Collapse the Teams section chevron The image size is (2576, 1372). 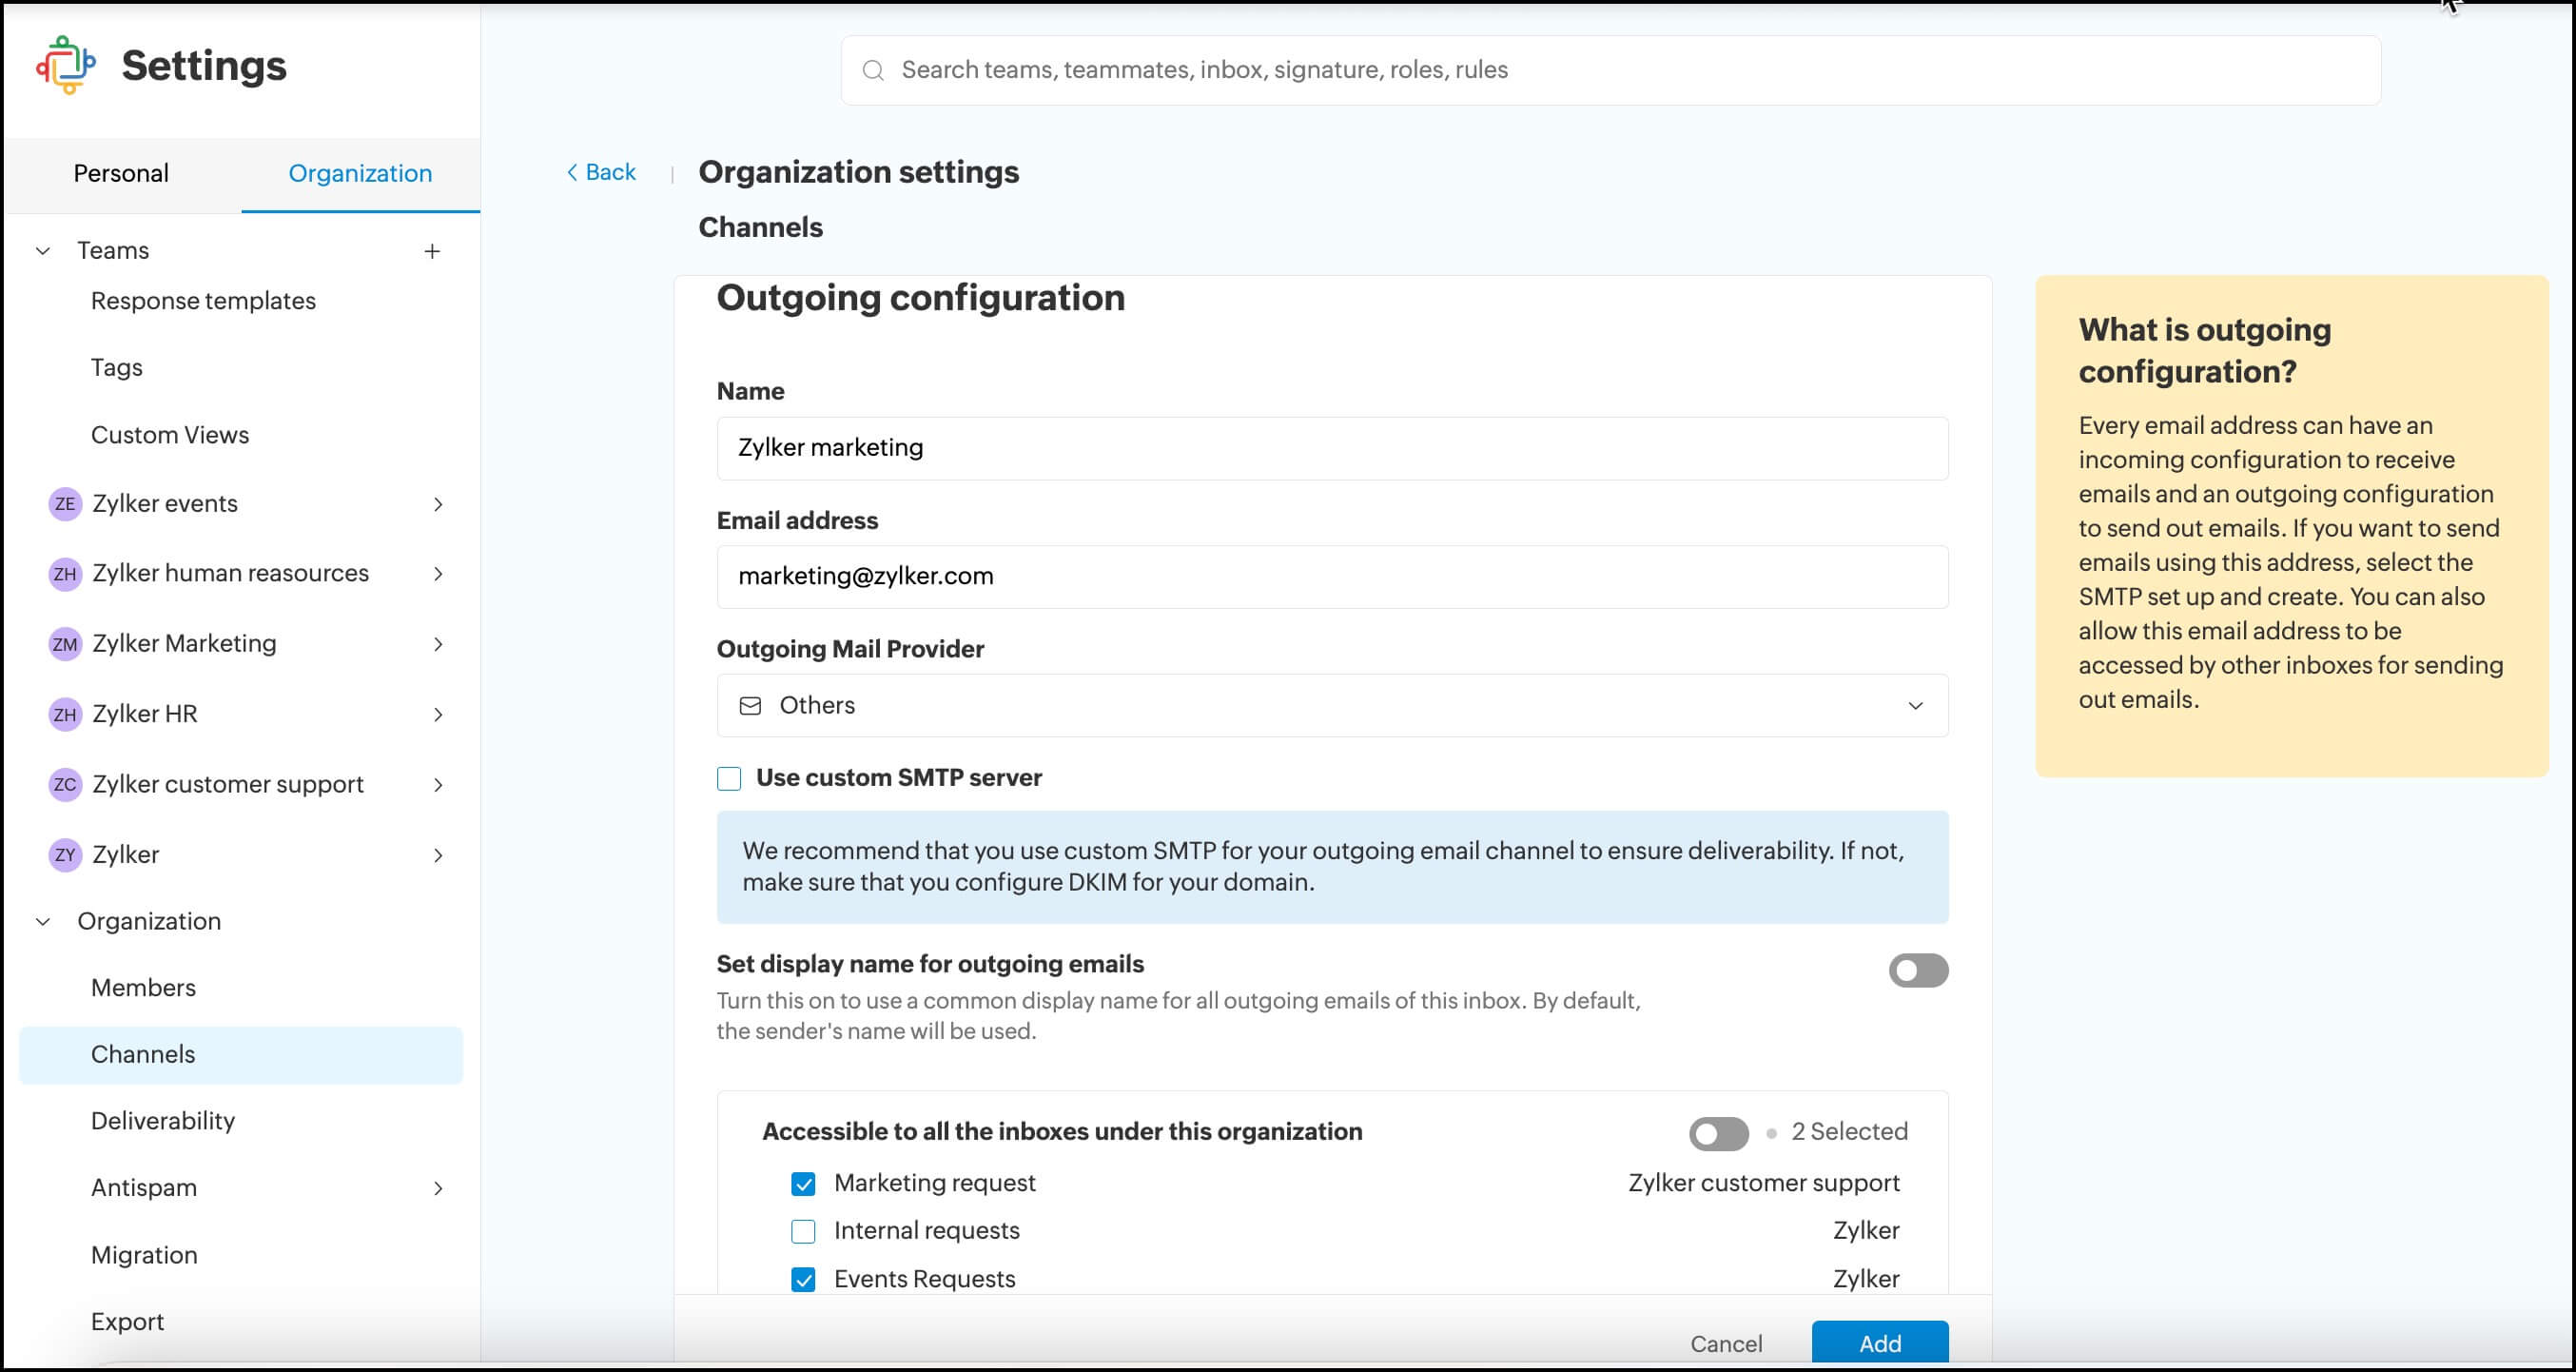coord(43,251)
